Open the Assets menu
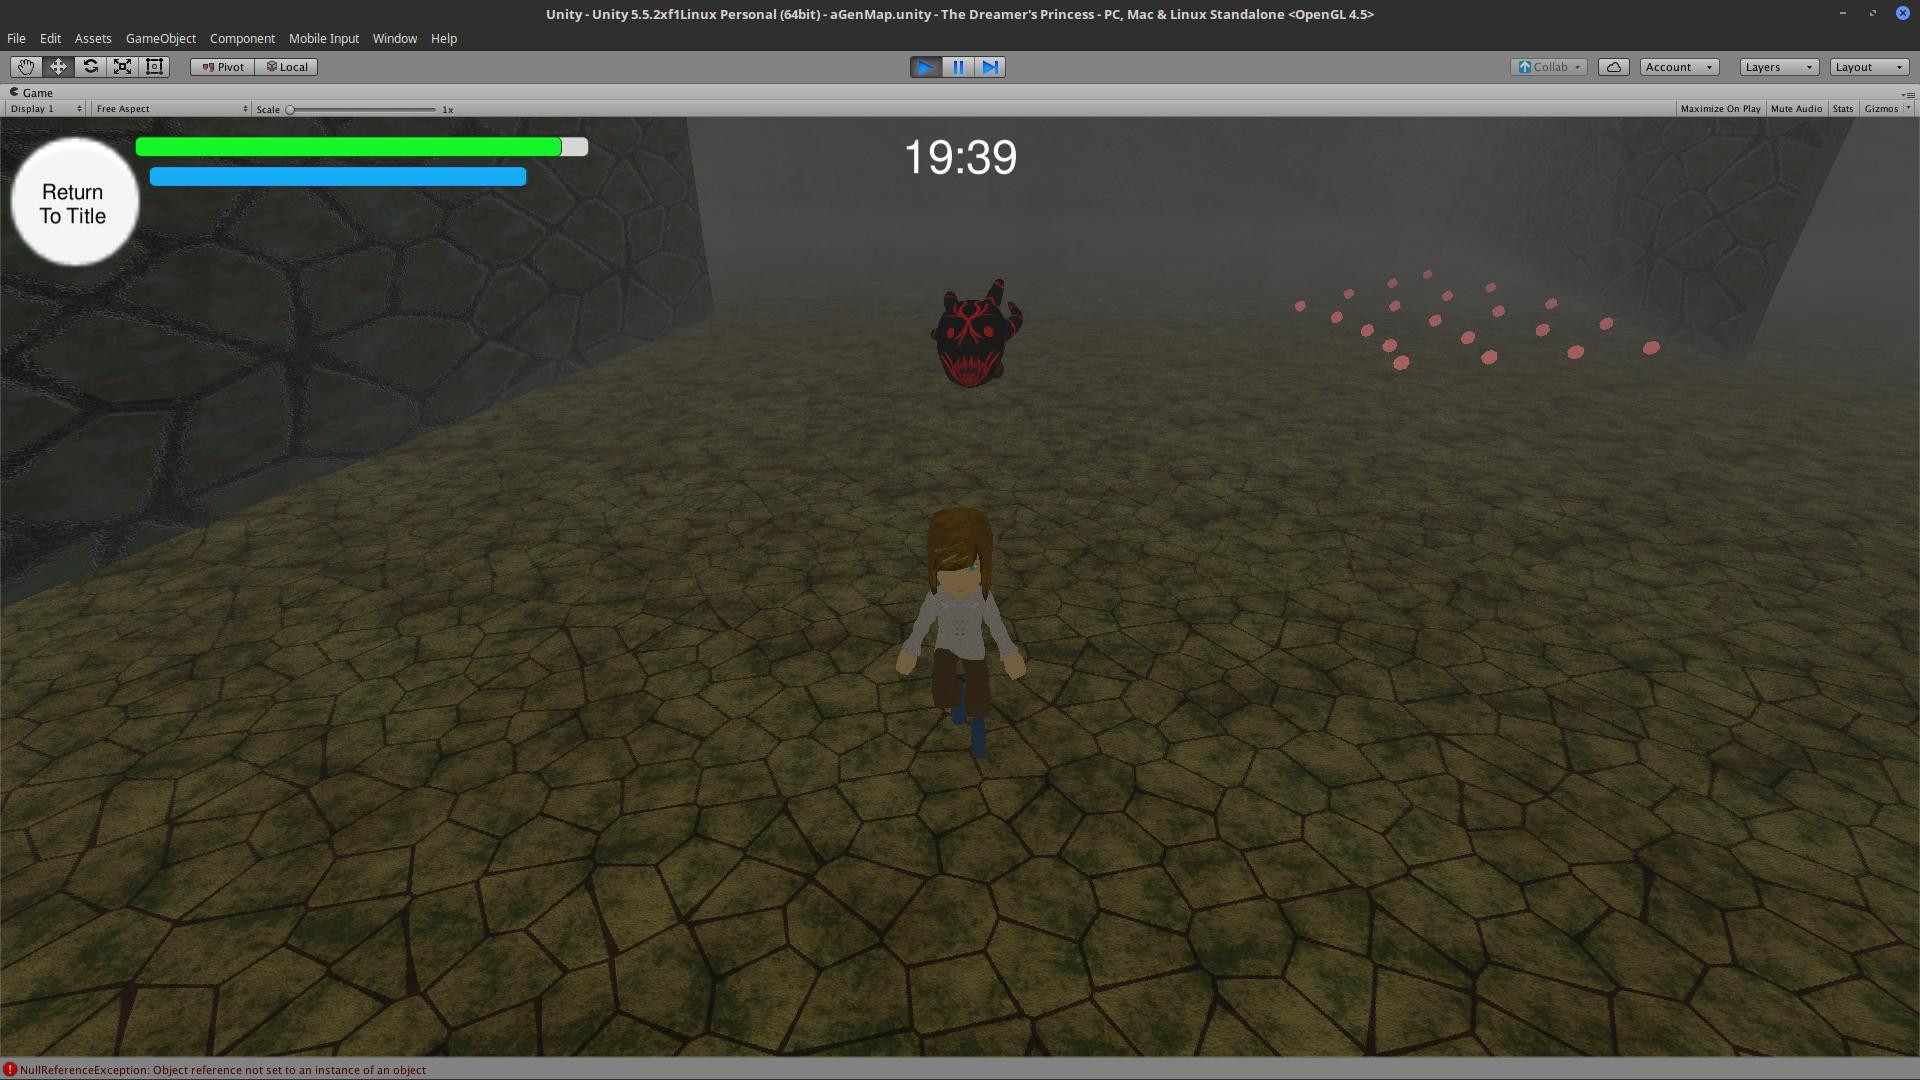This screenshot has width=1920, height=1080. tap(93, 39)
